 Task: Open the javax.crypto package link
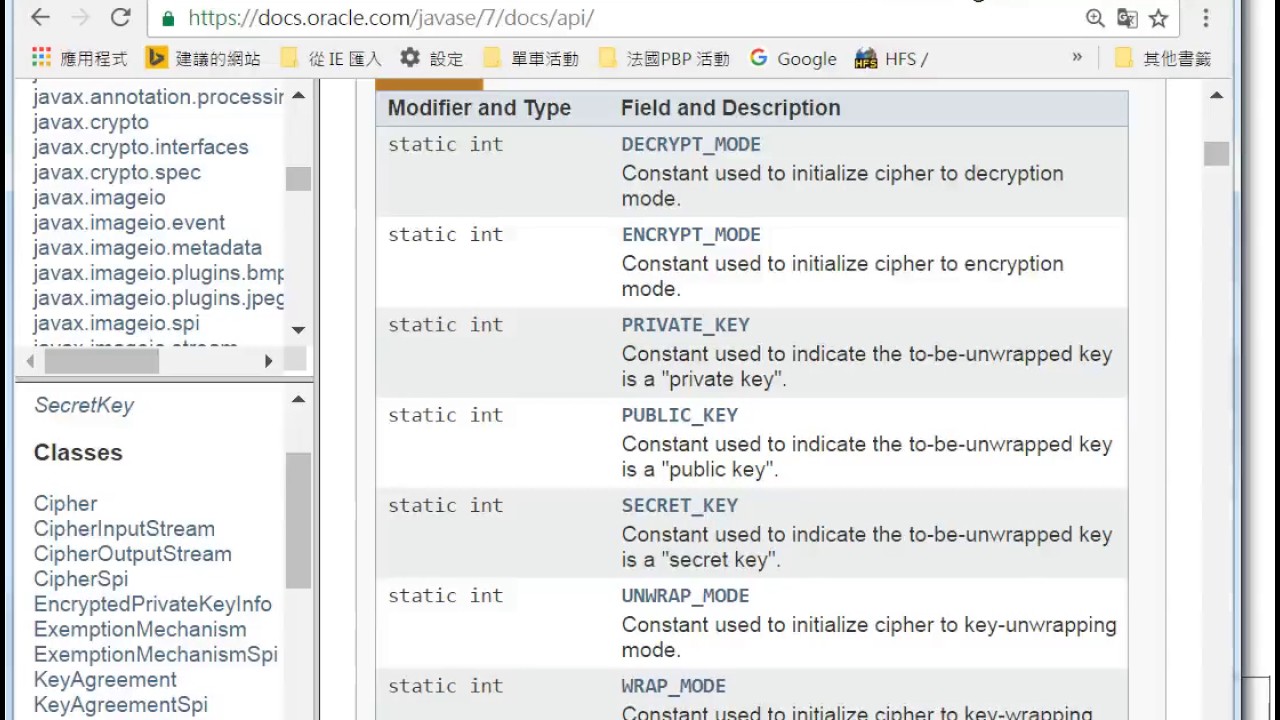[x=91, y=122]
